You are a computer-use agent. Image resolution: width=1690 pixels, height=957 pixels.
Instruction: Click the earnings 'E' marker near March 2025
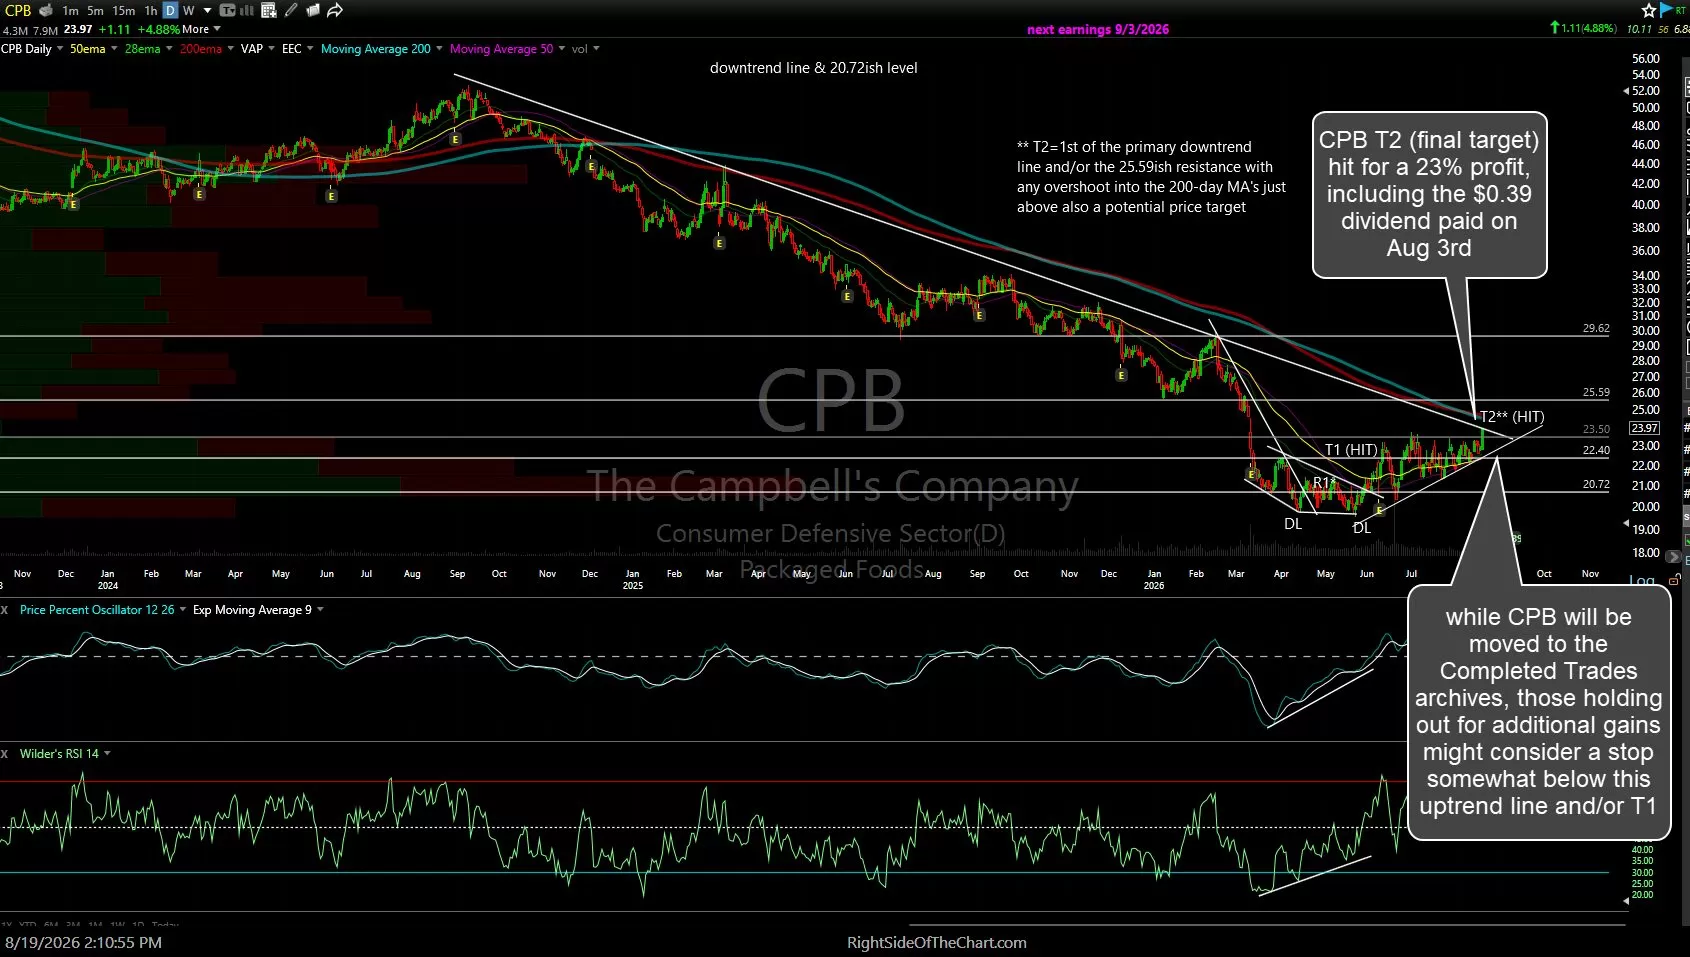coord(719,243)
